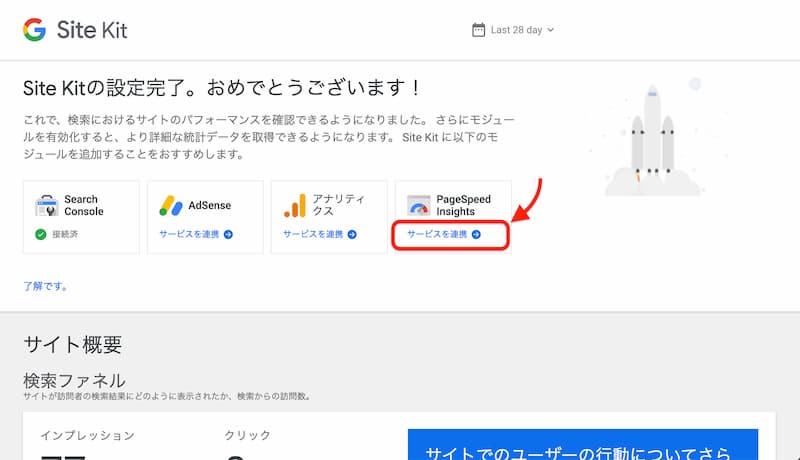This screenshot has height=460, width=800.
Task: Click the Search Console card label
Action: pos(84,206)
